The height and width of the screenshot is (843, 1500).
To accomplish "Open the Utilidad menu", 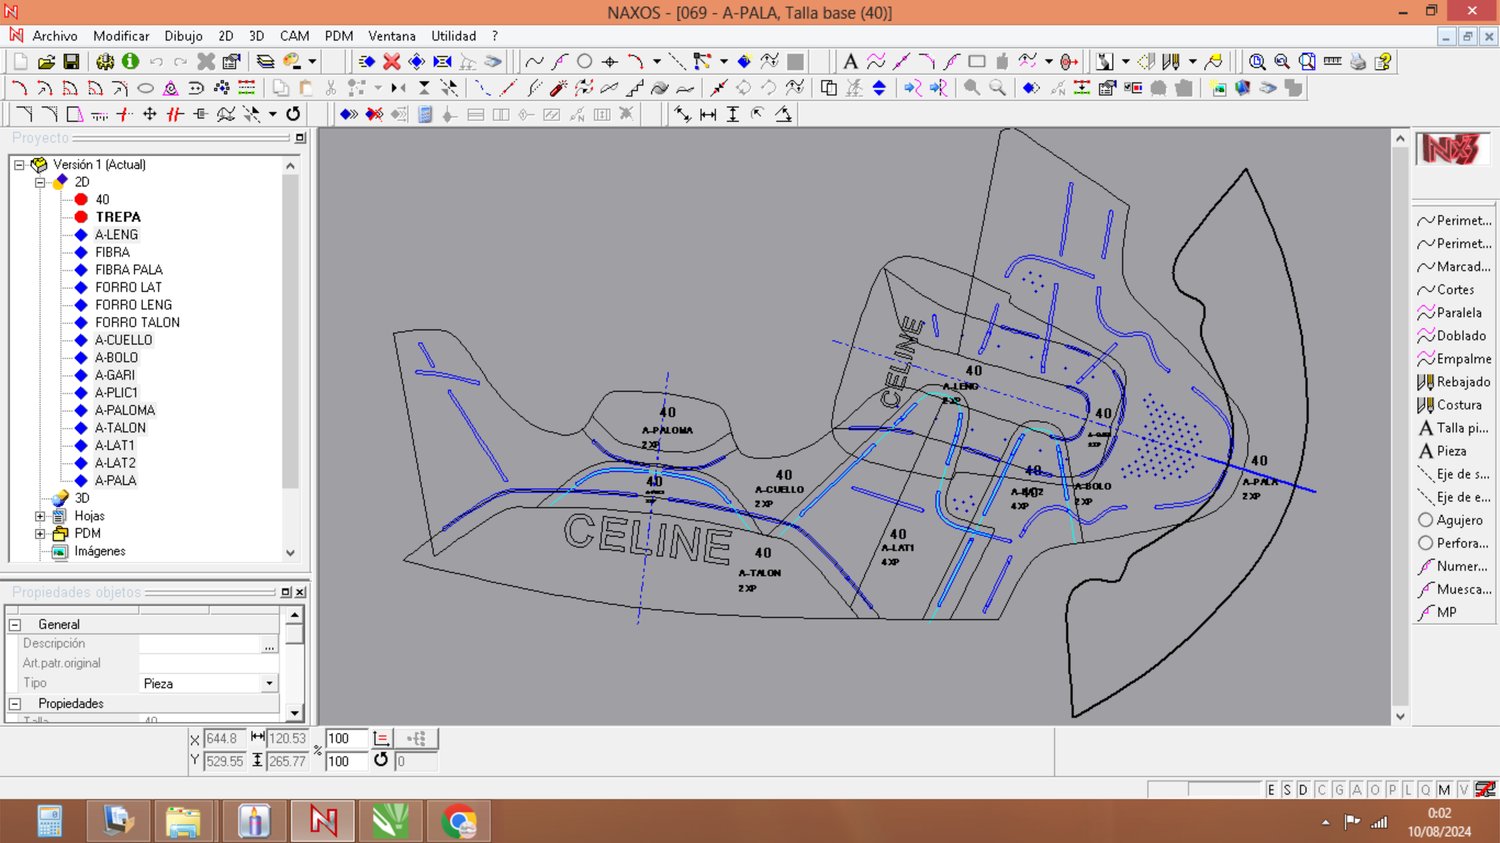I will [454, 36].
